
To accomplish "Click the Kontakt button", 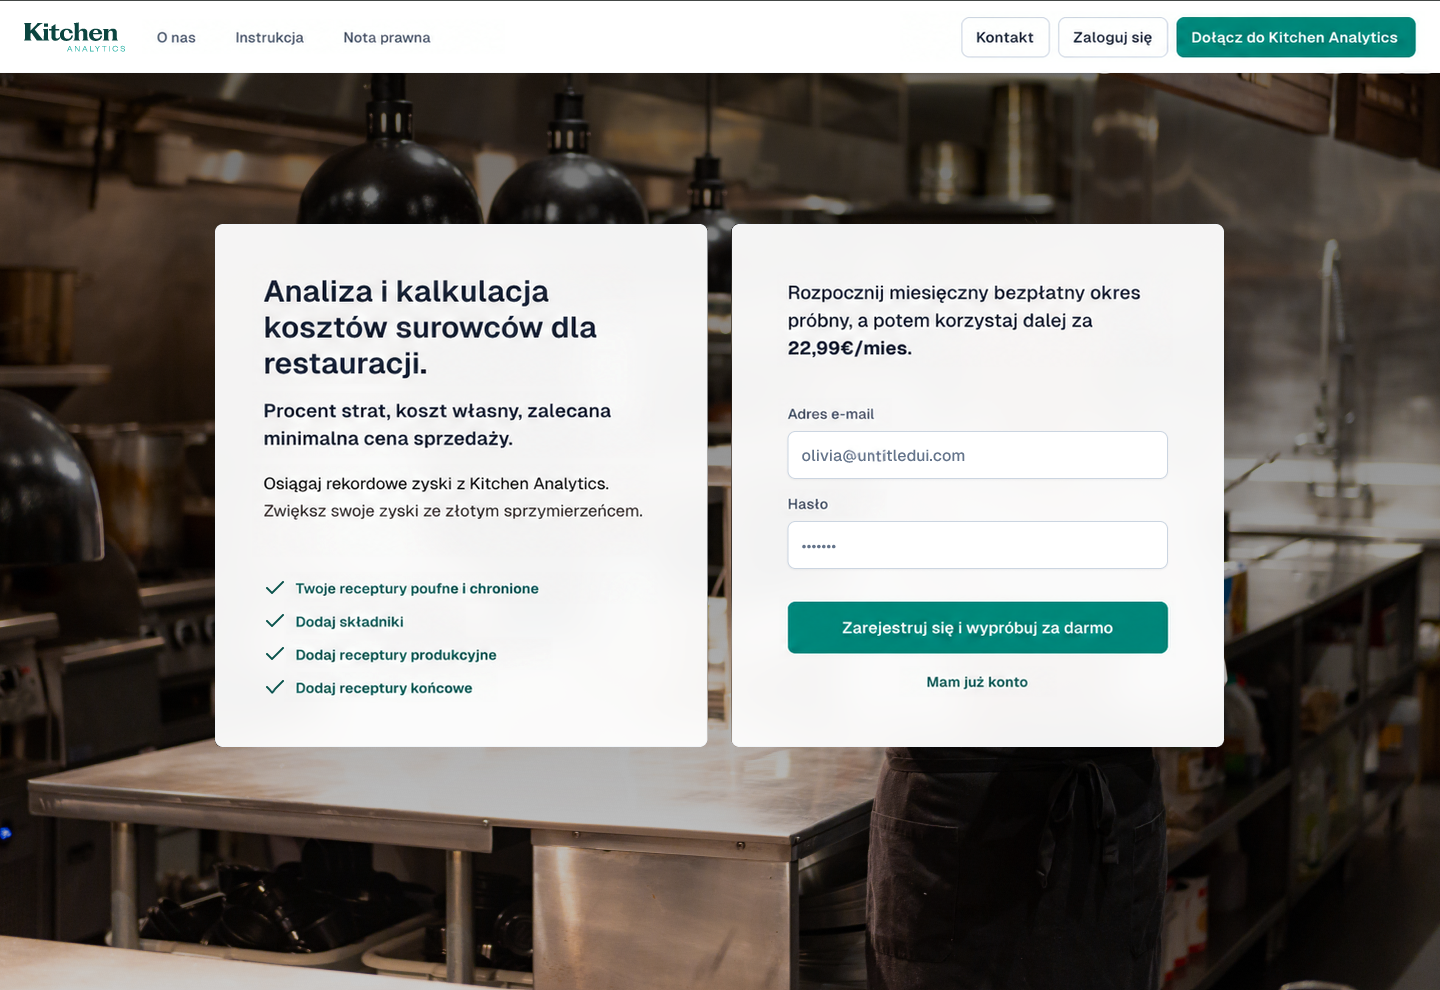I will point(1005,37).
